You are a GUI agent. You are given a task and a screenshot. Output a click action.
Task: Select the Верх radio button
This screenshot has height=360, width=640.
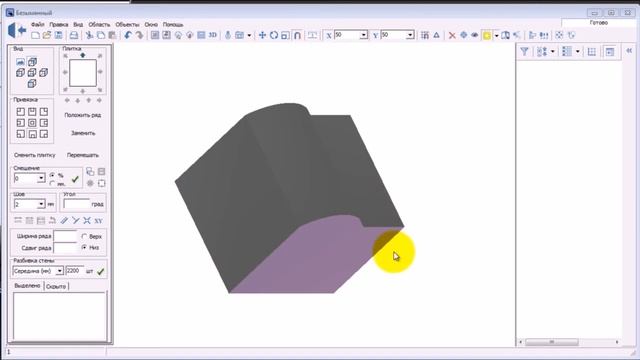click(x=84, y=236)
